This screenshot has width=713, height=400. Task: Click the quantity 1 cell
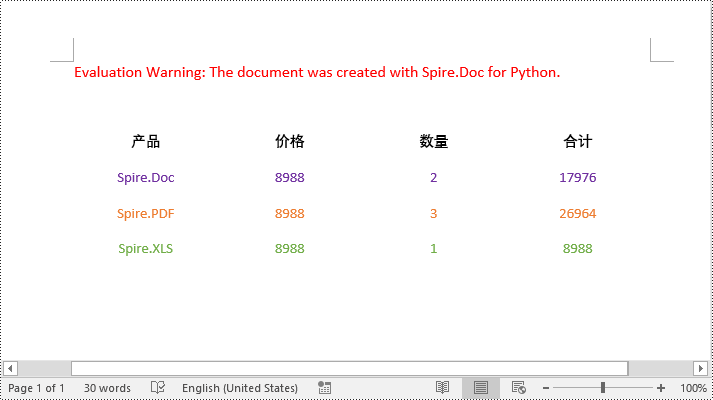434,249
